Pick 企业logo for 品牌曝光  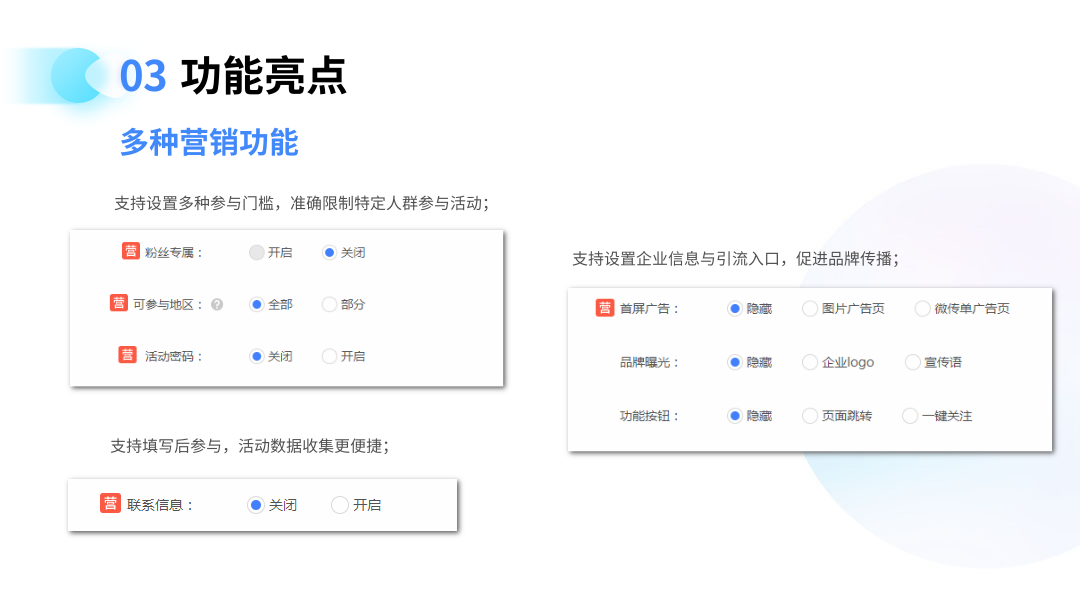pos(810,362)
